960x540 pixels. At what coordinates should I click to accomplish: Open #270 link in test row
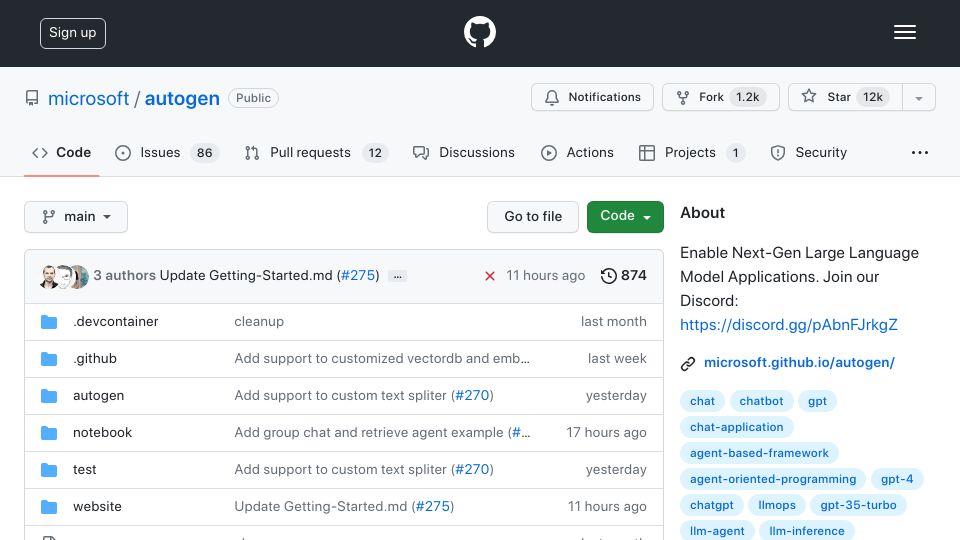point(472,470)
